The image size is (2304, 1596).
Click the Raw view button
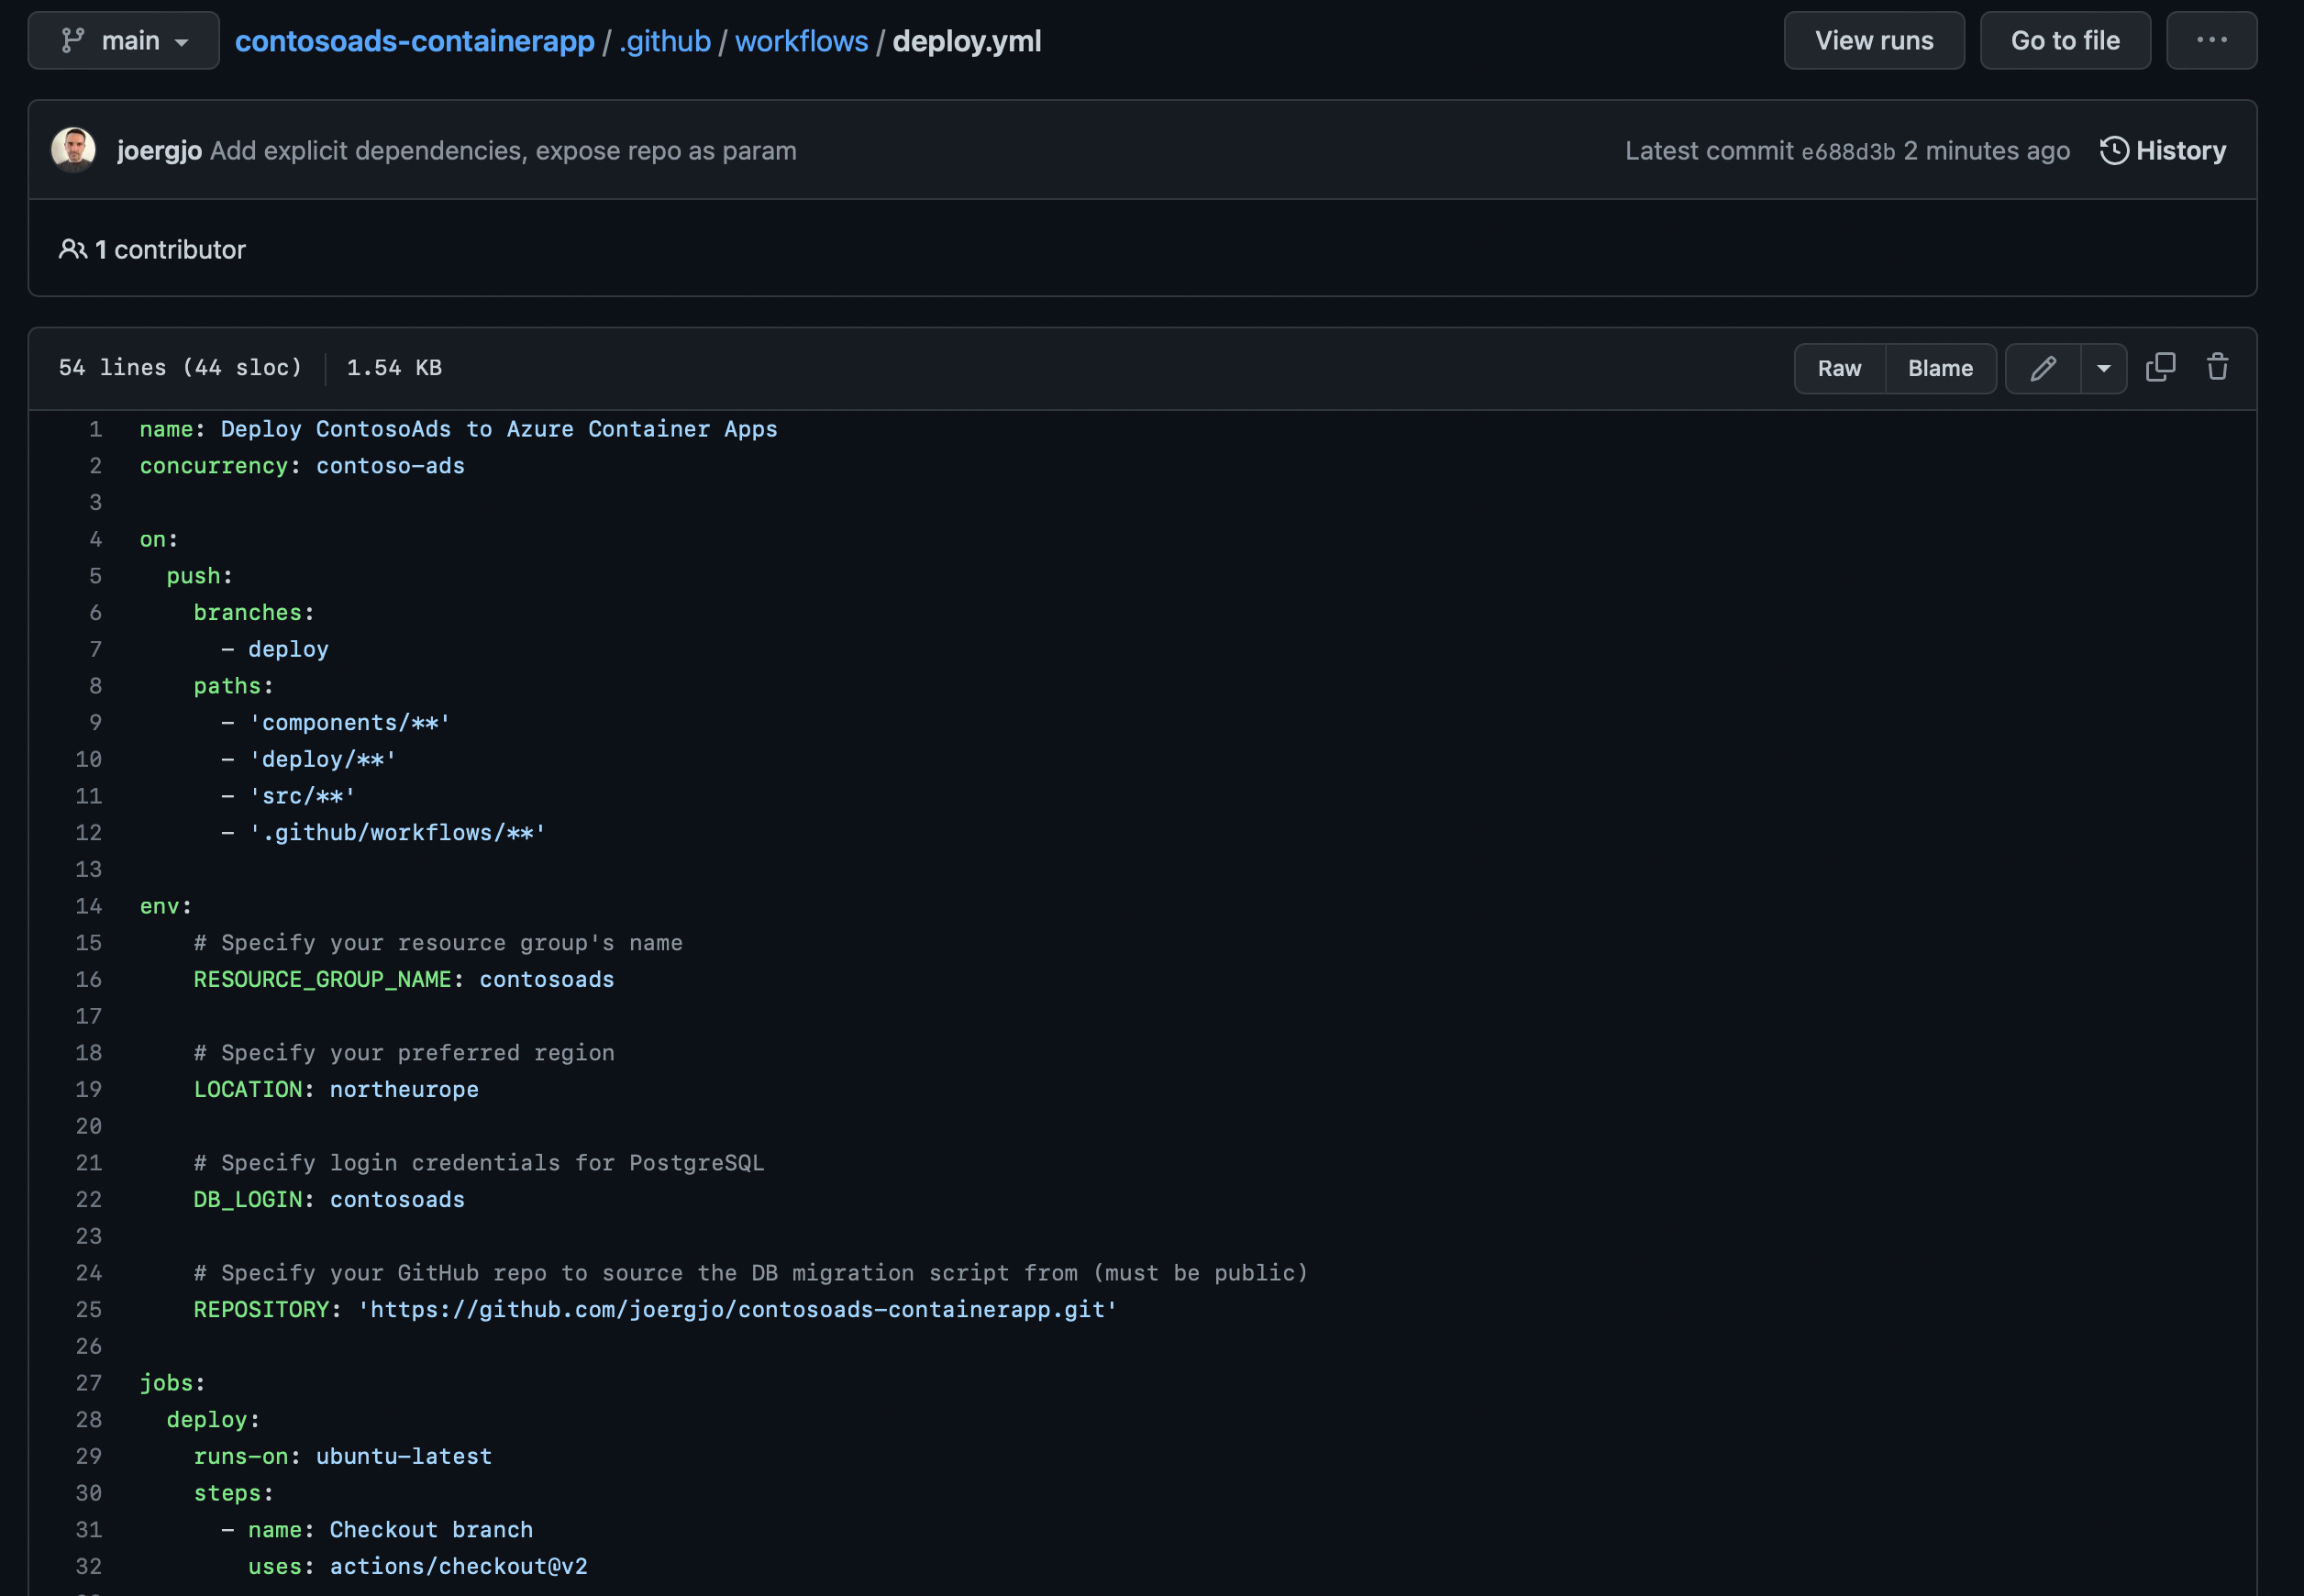tap(1838, 368)
